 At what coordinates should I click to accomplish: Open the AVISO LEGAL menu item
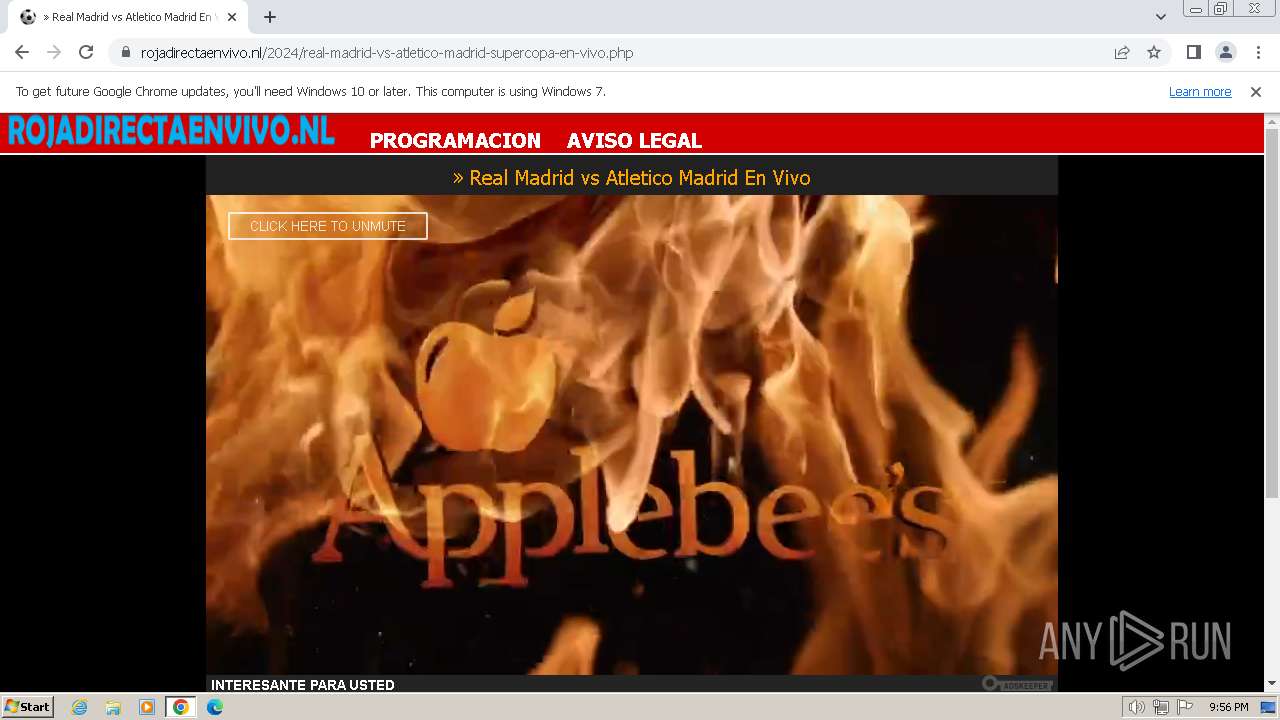point(634,141)
